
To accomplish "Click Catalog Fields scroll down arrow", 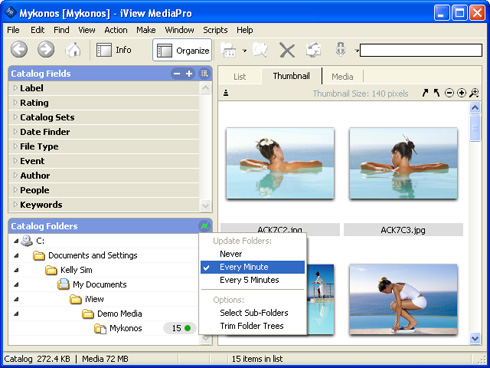I will click(x=206, y=206).
